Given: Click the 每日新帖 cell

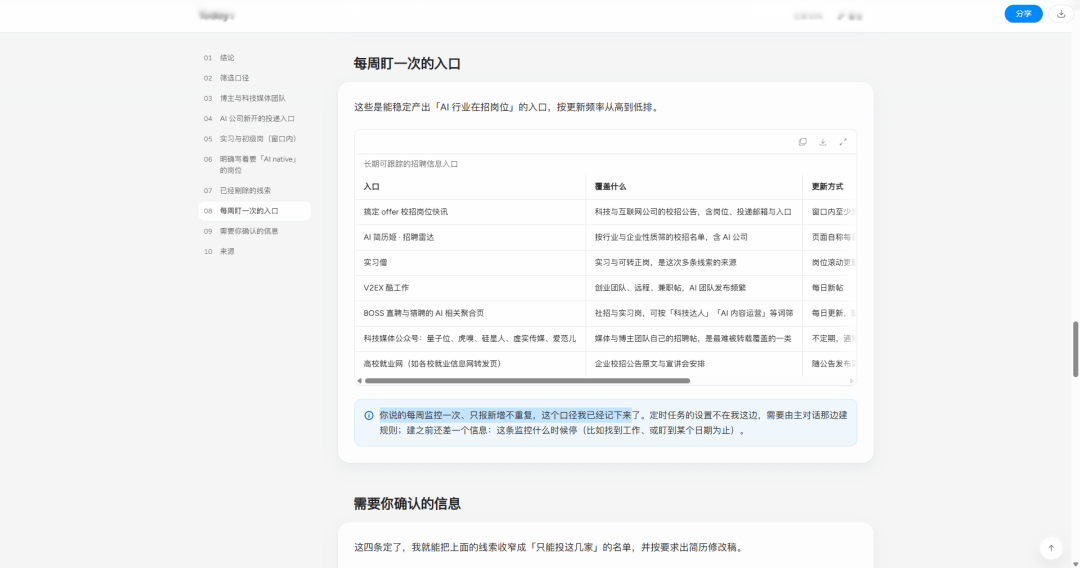Looking at the screenshot, I should pos(829,288).
